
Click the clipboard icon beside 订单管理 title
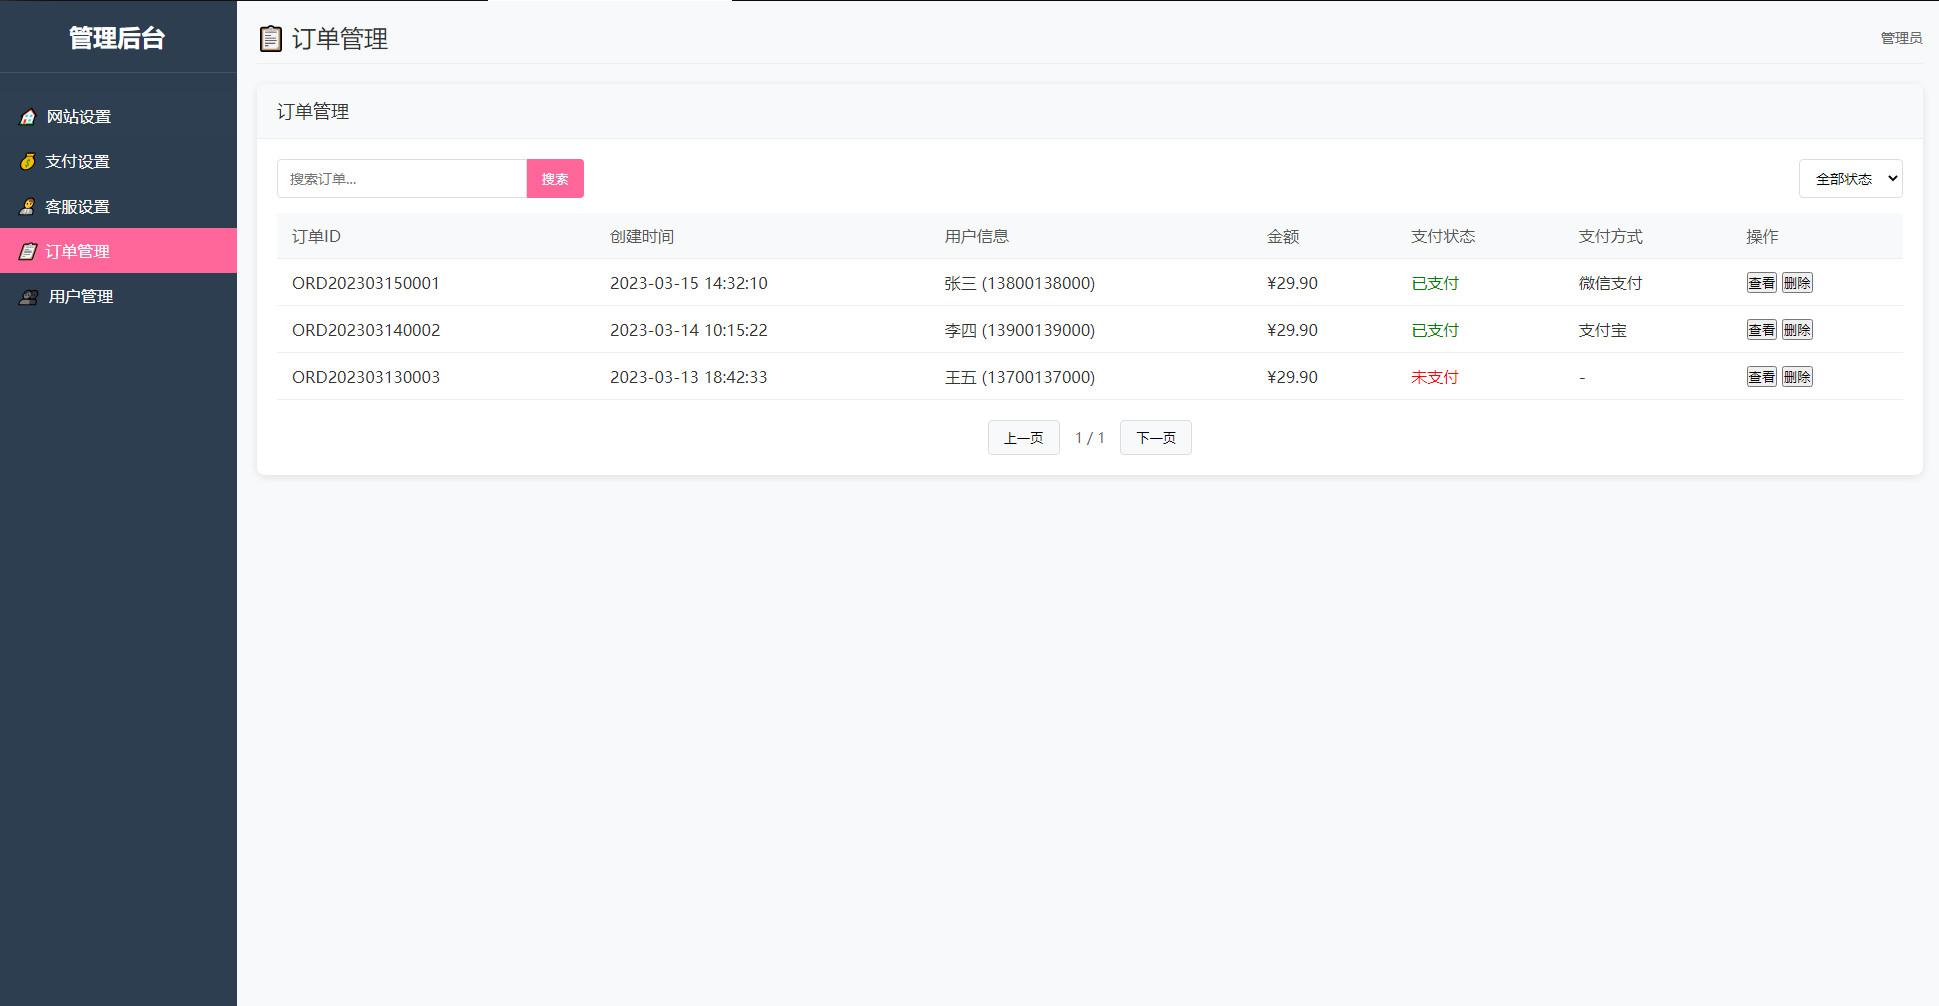[271, 38]
